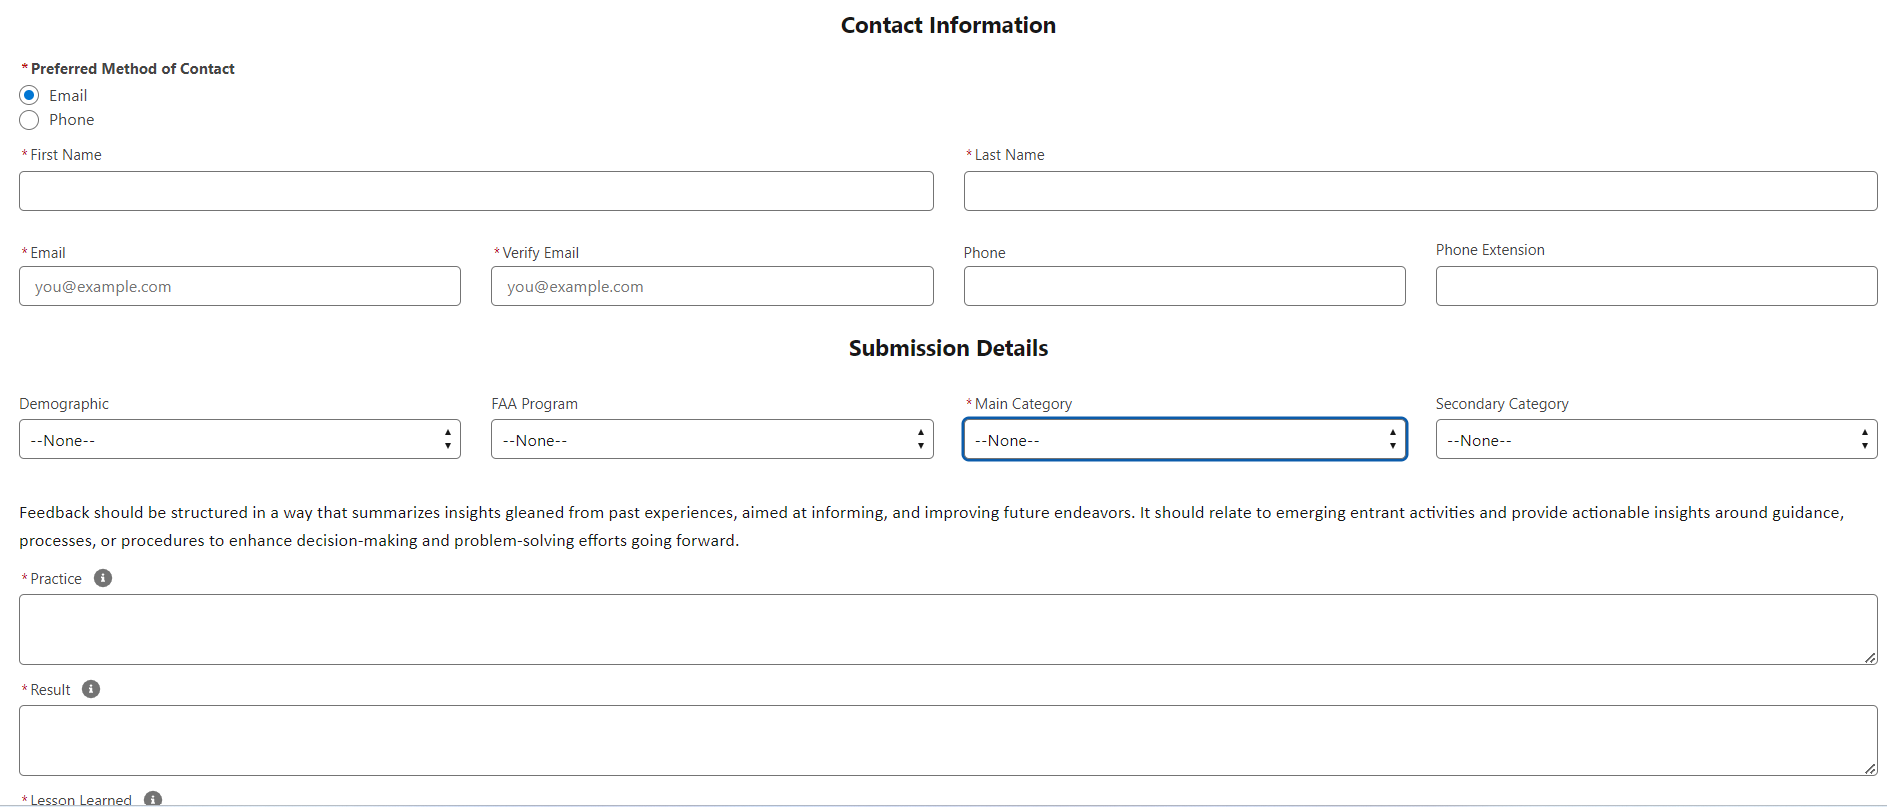Image resolution: width=1887 pixels, height=807 pixels.
Task: Expand the Main Category dropdown
Action: (x=1184, y=440)
